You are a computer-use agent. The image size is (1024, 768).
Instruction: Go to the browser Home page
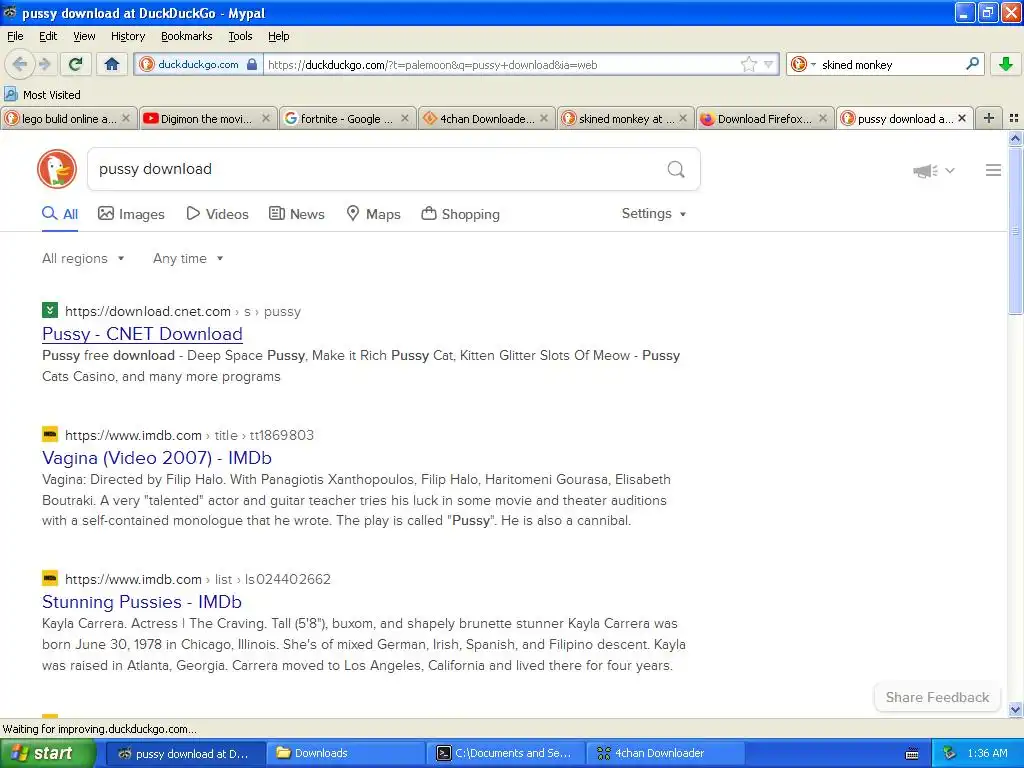(112, 64)
